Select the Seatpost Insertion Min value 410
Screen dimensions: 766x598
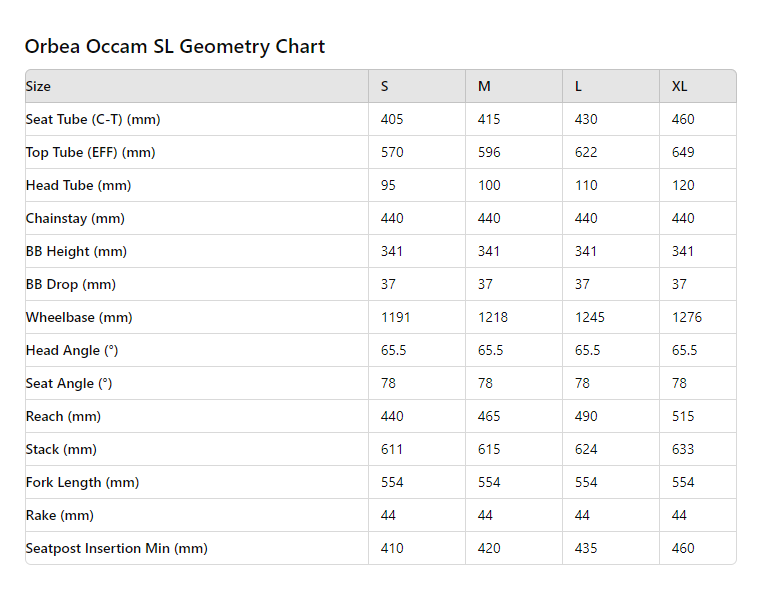coord(392,548)
